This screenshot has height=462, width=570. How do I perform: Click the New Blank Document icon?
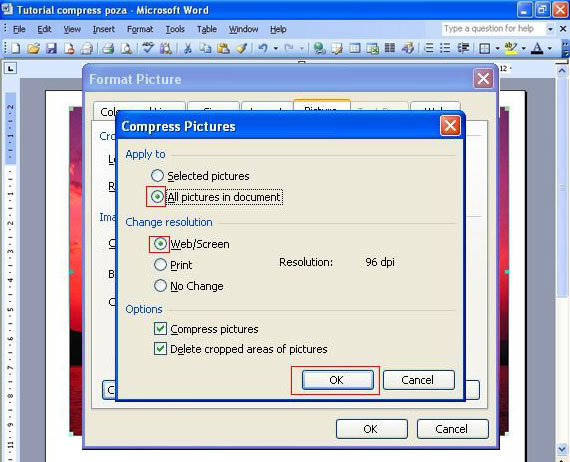pyautogui.click(x=16, y=48)
